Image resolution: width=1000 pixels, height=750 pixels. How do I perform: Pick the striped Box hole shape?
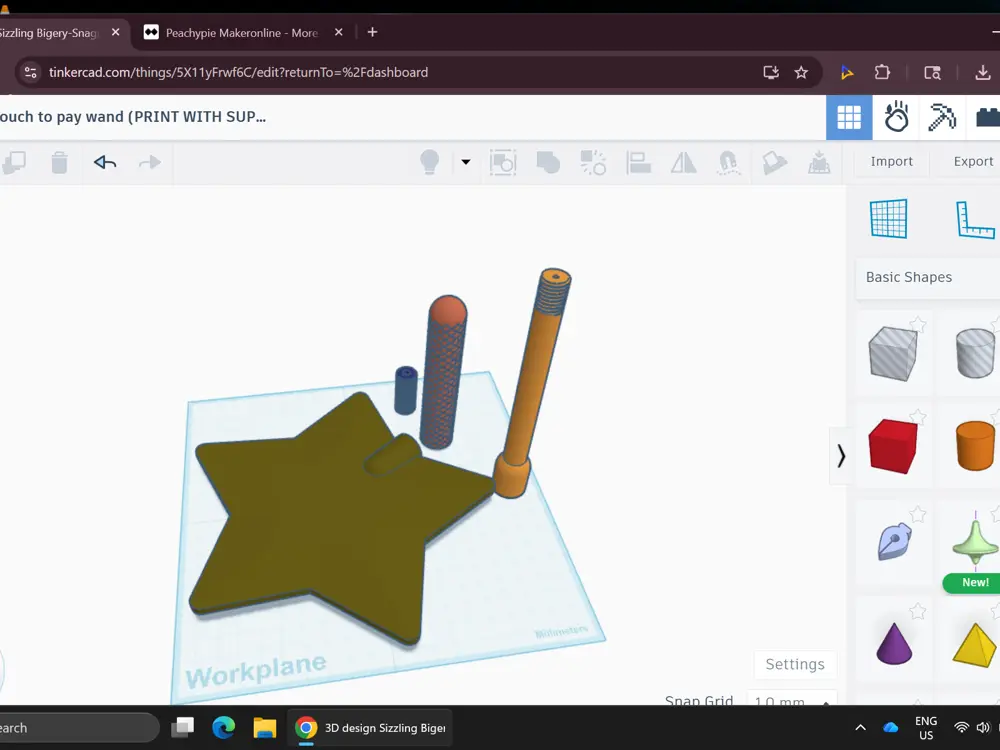point(892,353)
